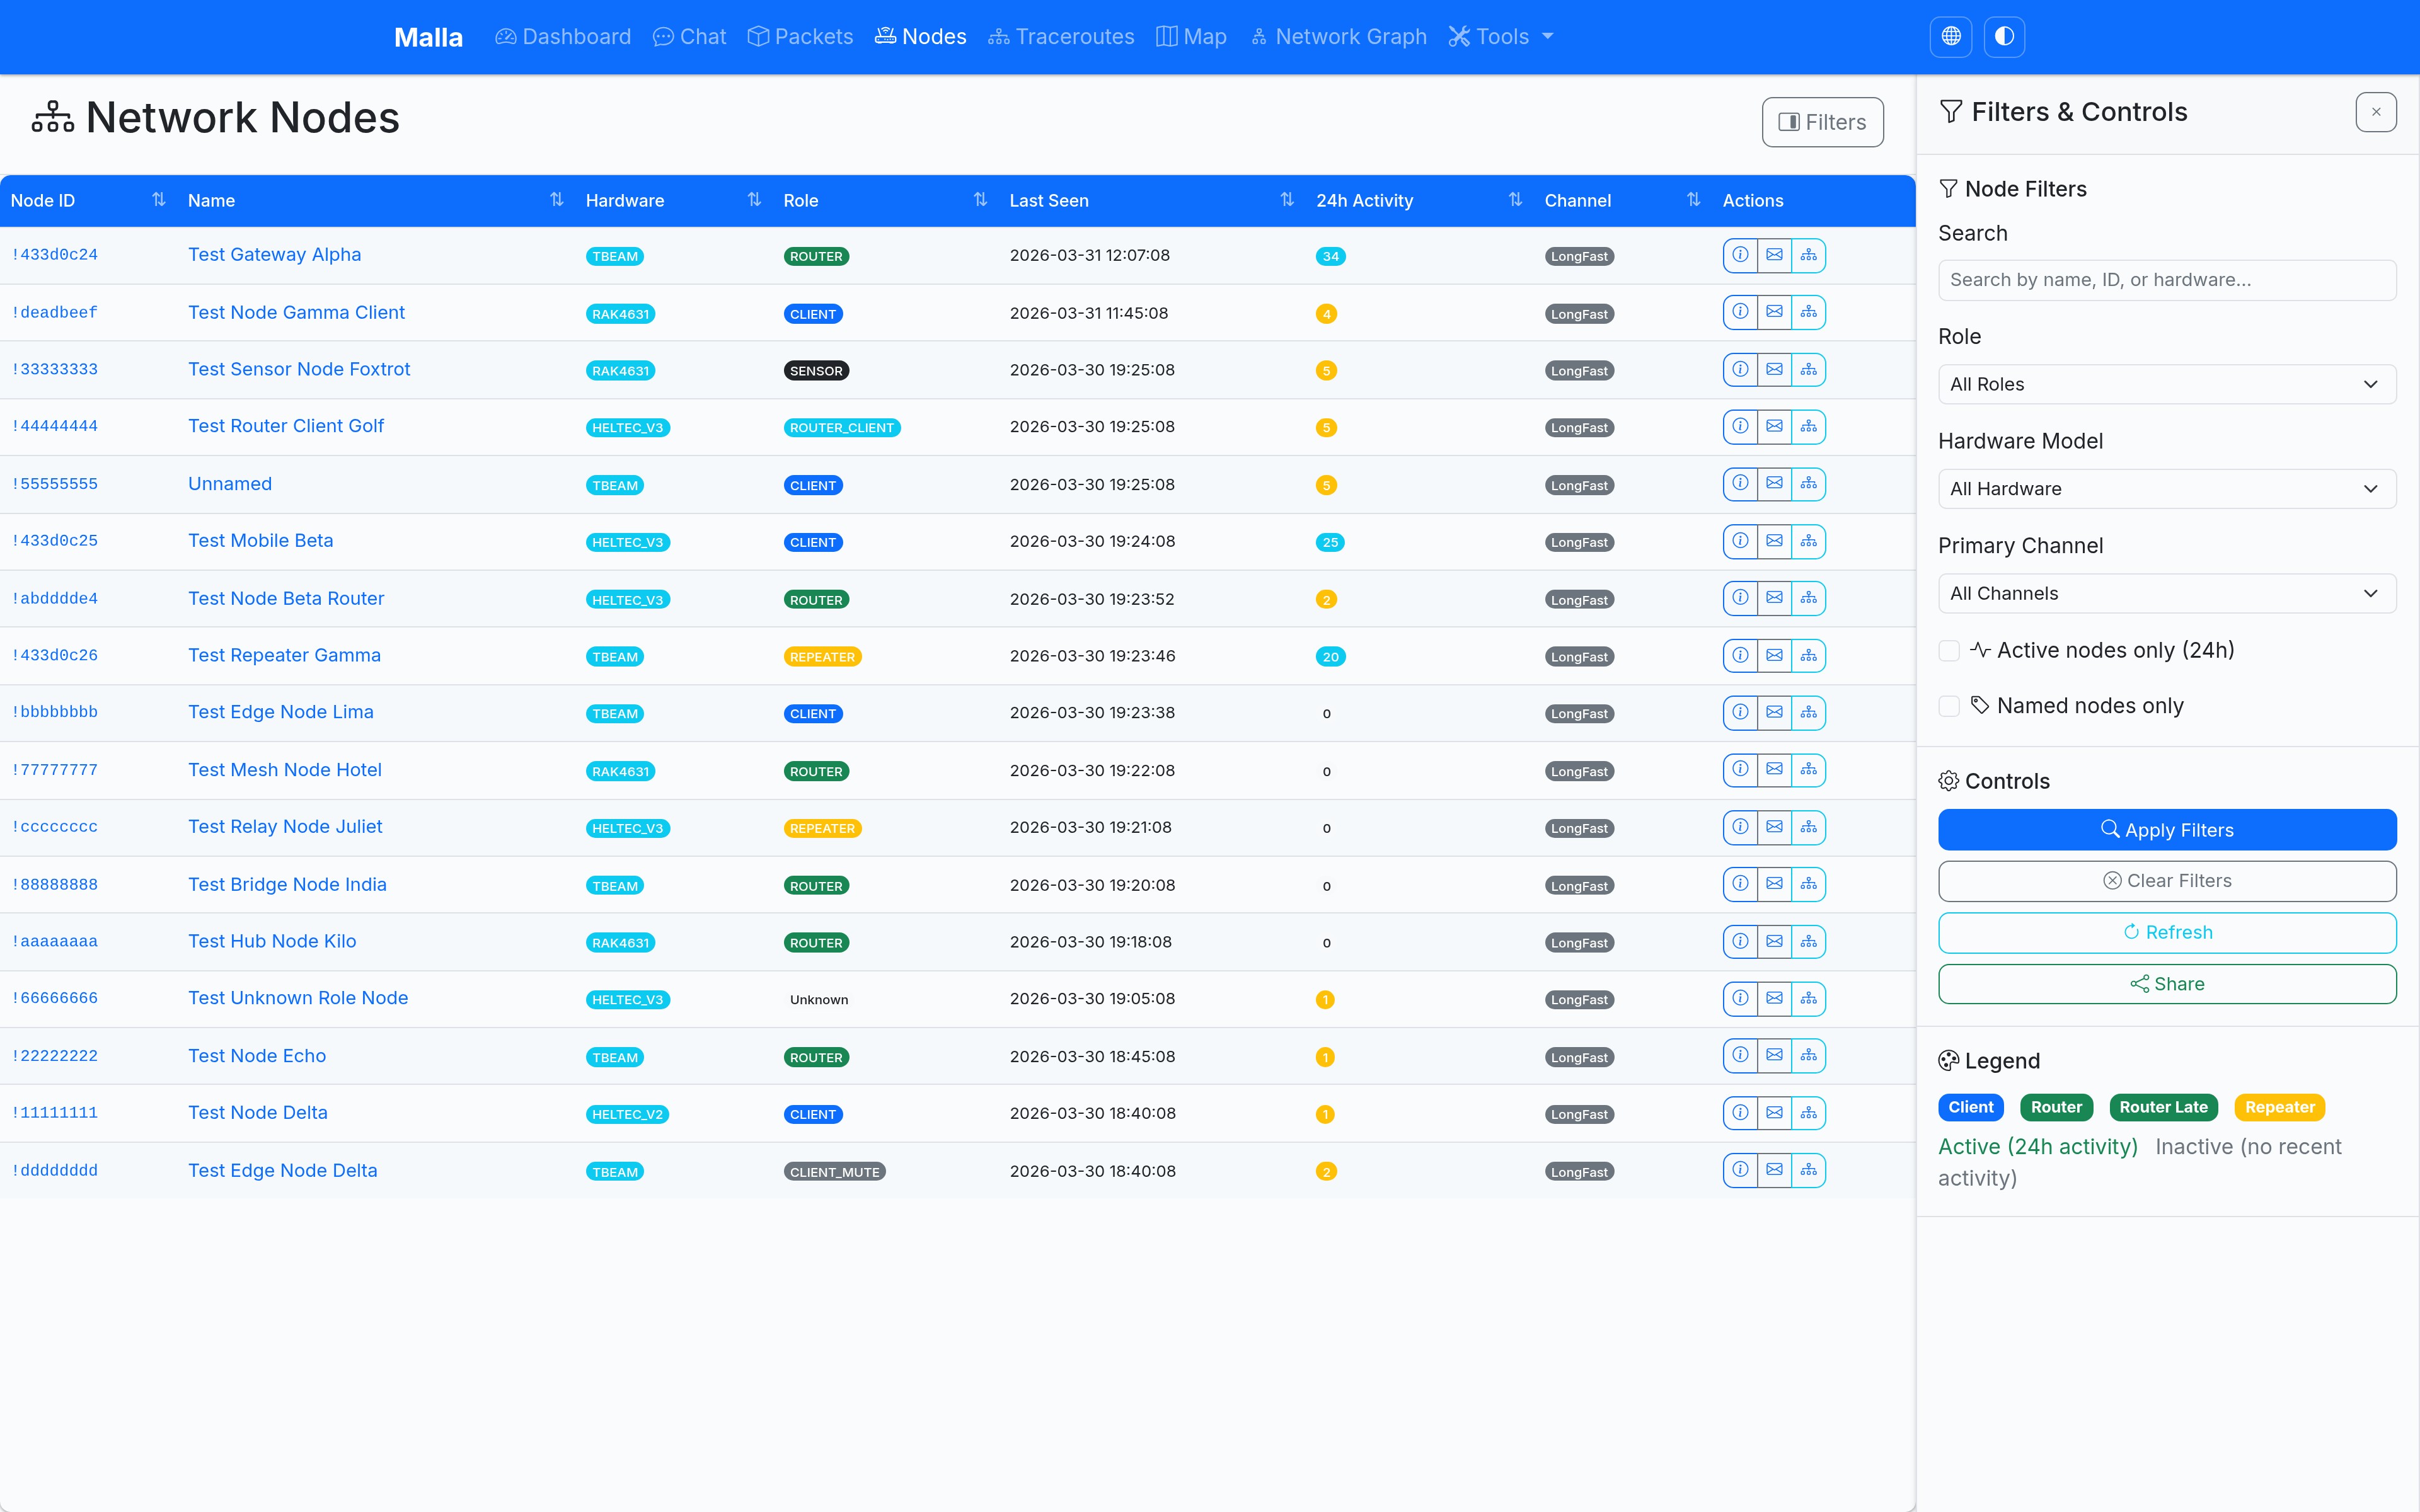
Task: Open Test Repeater Gamma node link
Action: (284, 655)
